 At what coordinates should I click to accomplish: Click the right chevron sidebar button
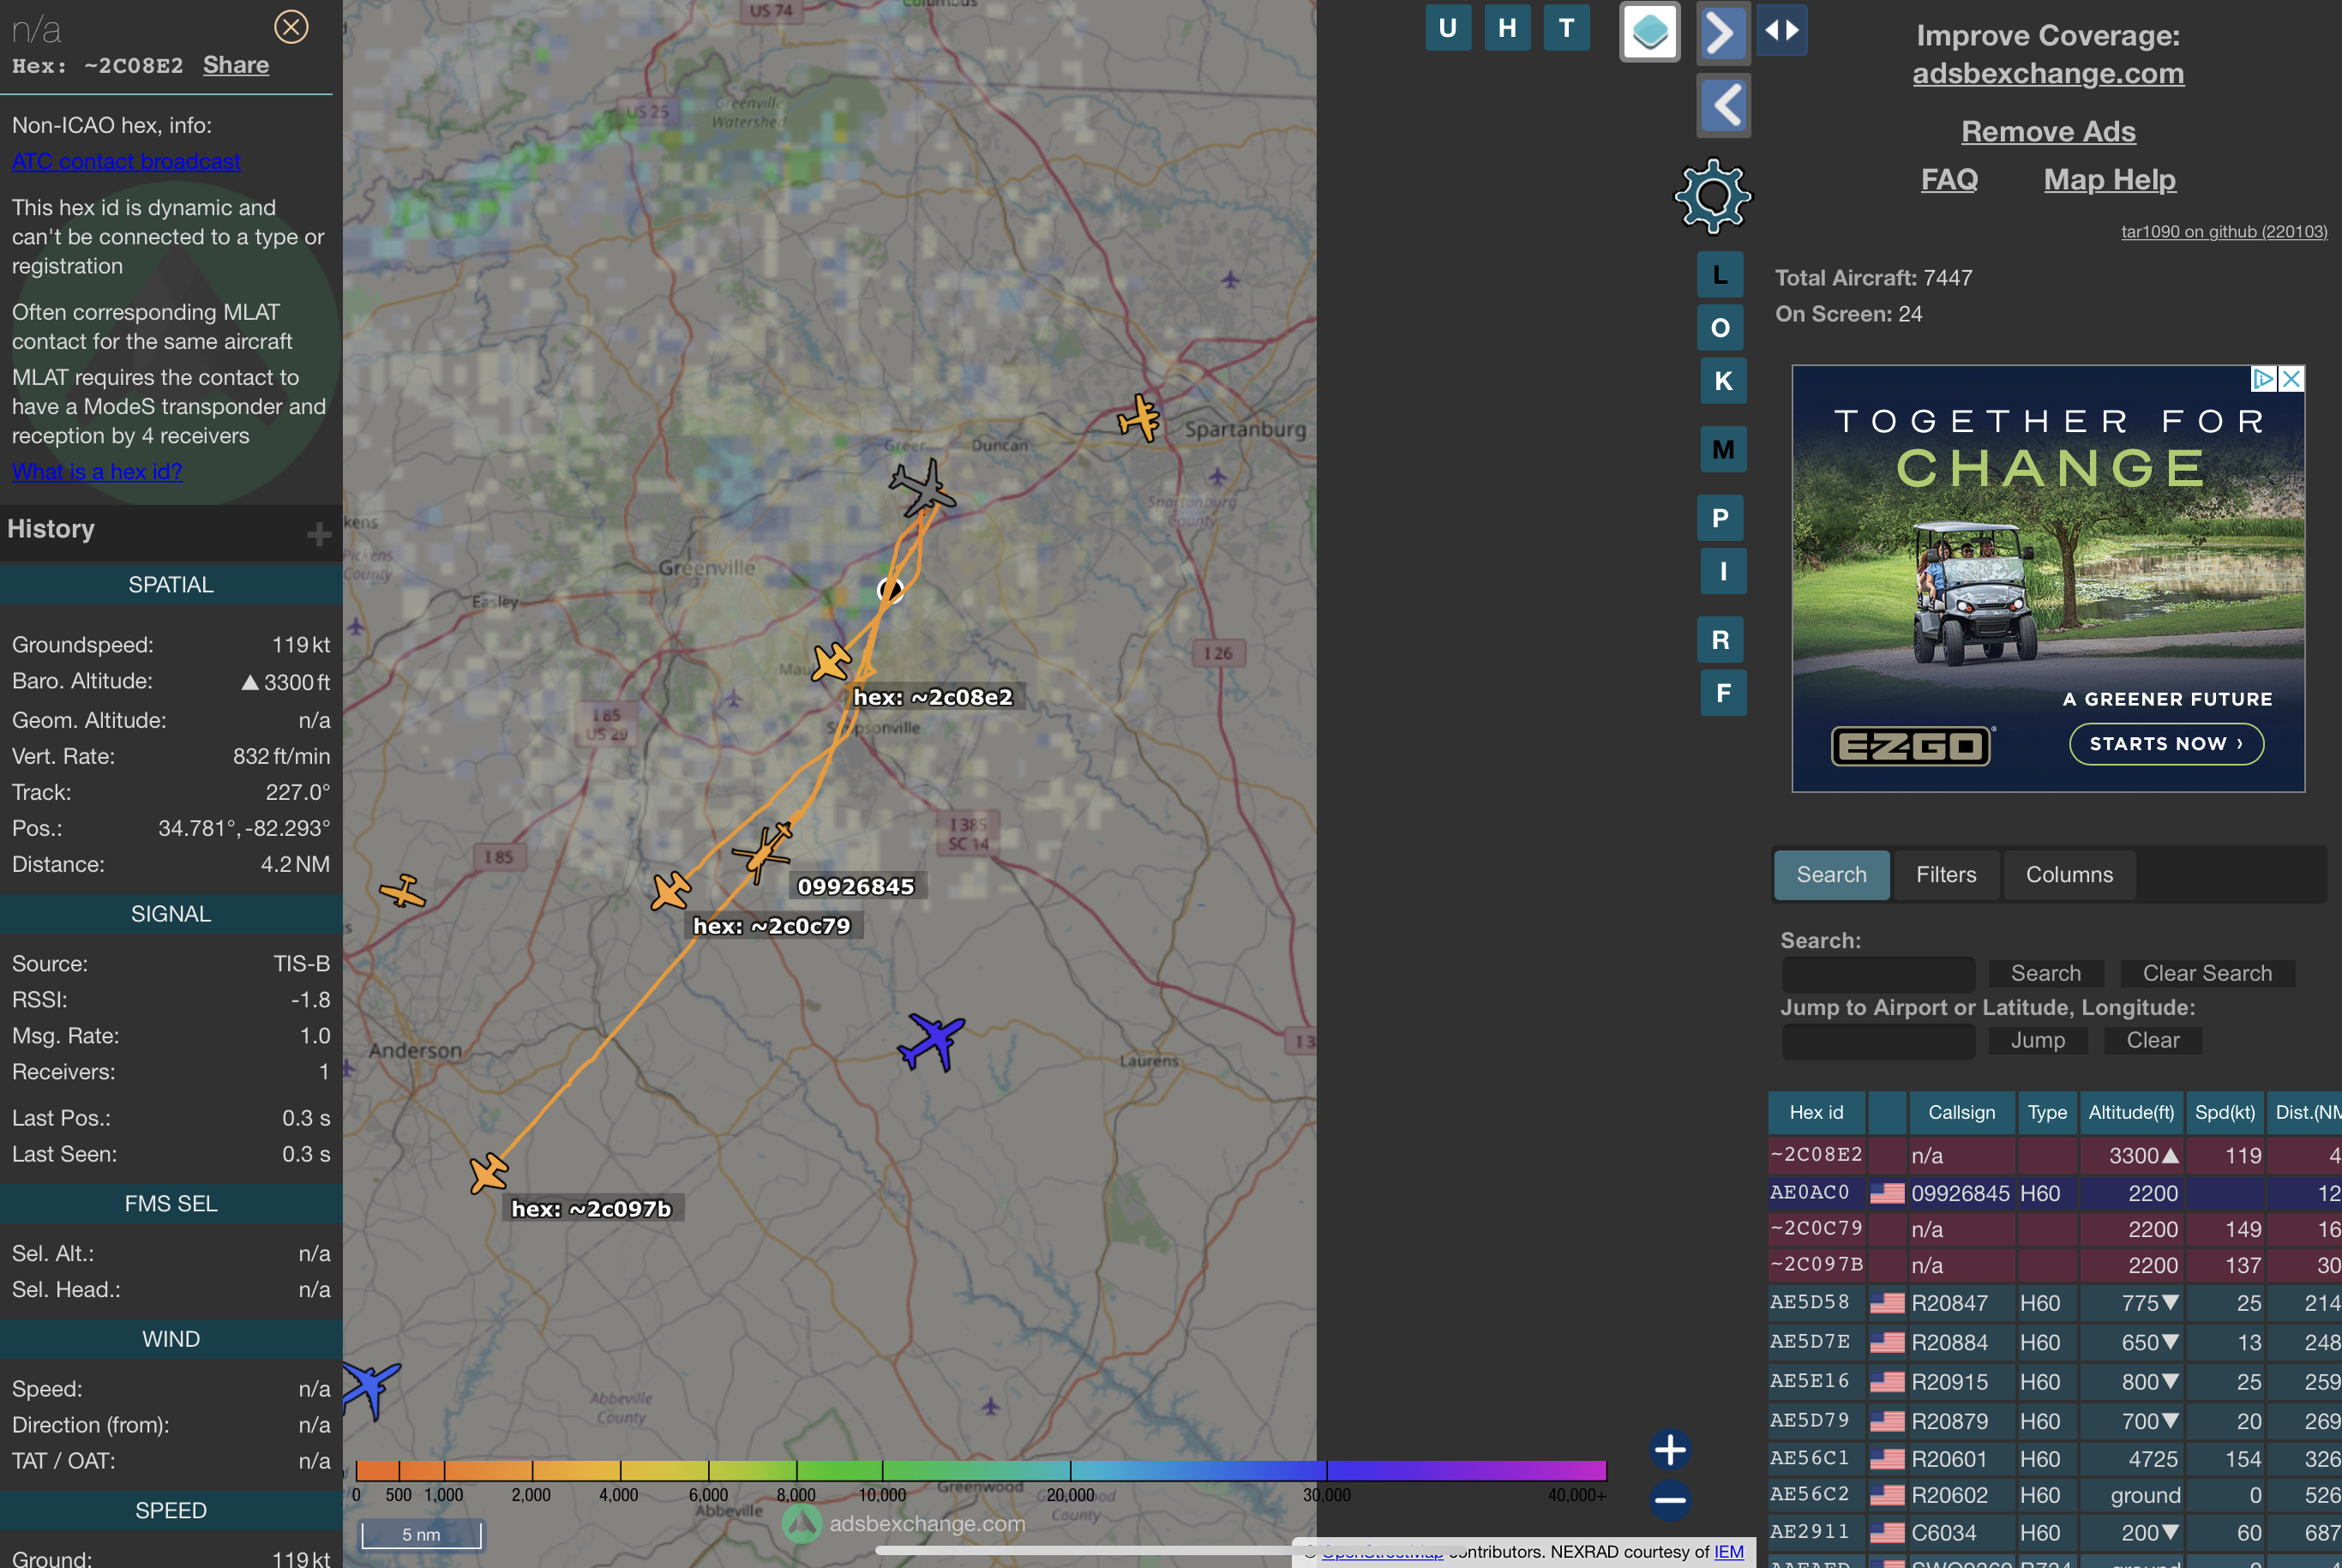pos(1723,33)
